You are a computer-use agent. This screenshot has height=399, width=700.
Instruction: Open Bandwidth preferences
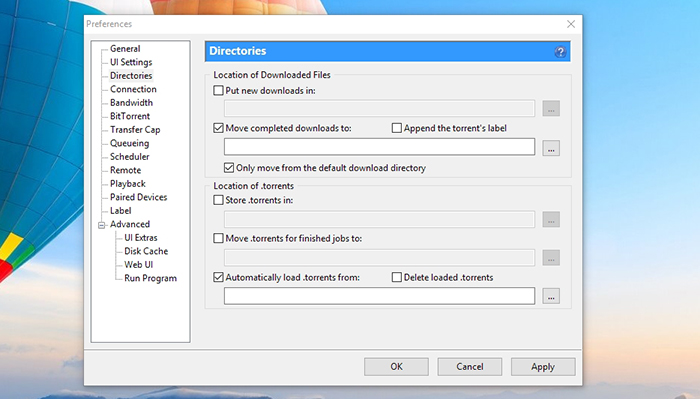131,103
